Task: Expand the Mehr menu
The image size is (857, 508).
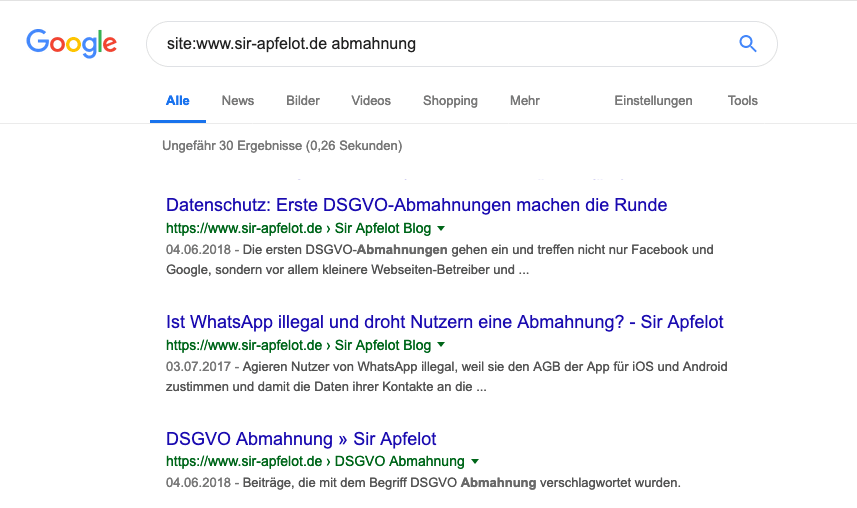Action: (x=525, y=101)
